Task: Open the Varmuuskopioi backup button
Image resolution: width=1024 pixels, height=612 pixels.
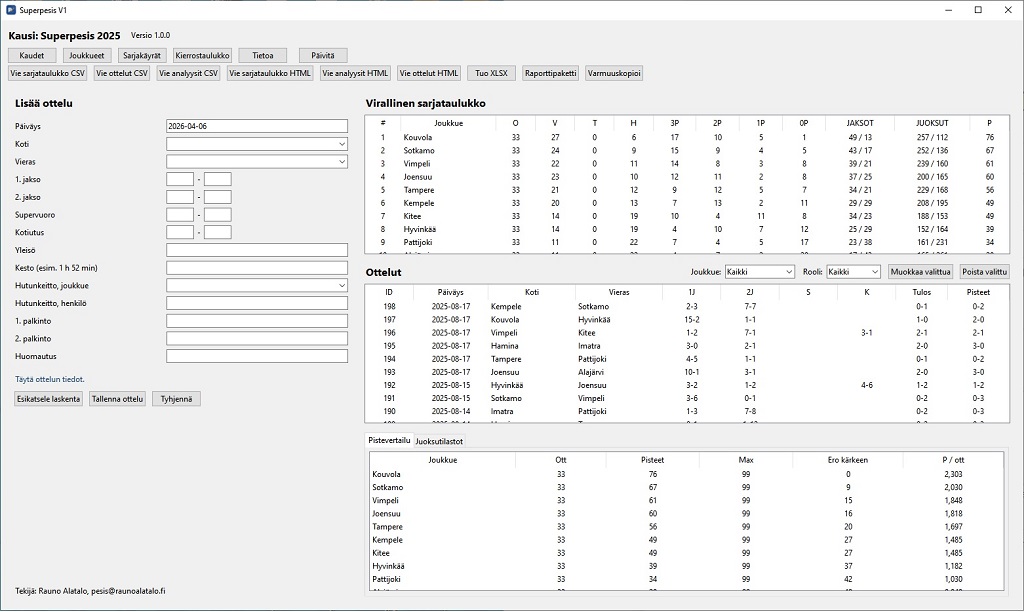Action: click(x=614, y=73)
